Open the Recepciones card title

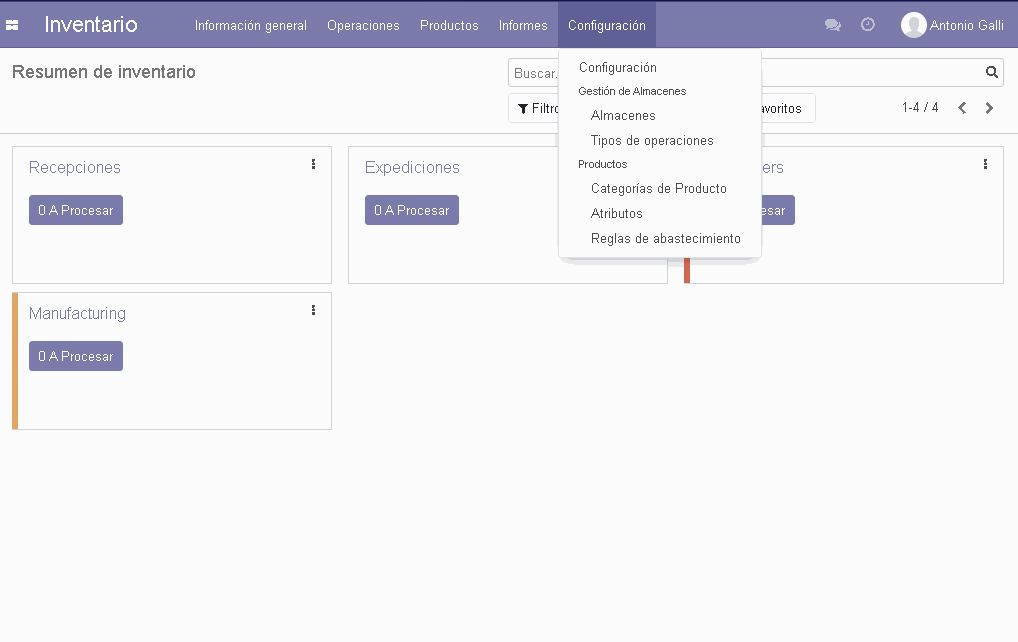(75, 167)
